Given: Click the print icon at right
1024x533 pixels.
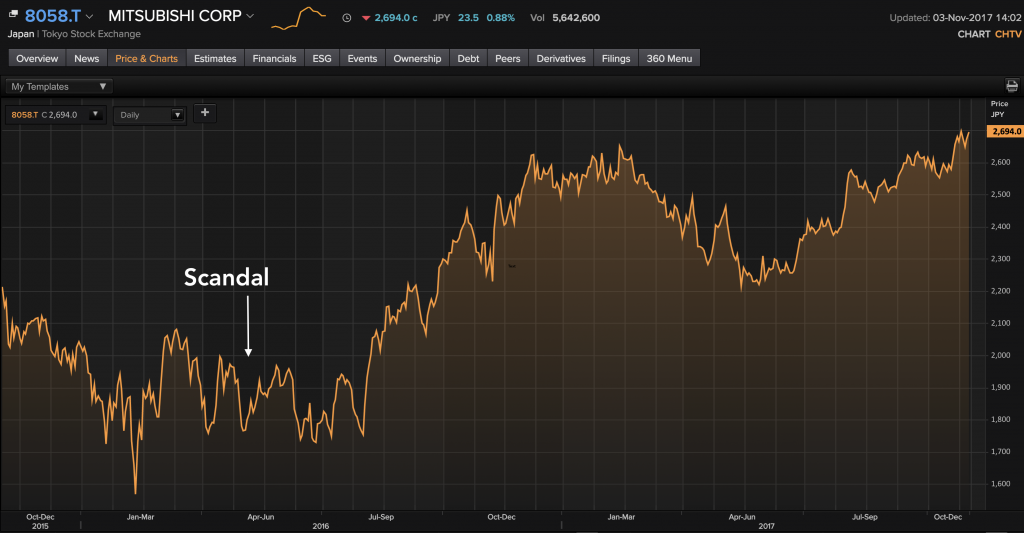Looking at the screenshot, I should pos(1012,86).
